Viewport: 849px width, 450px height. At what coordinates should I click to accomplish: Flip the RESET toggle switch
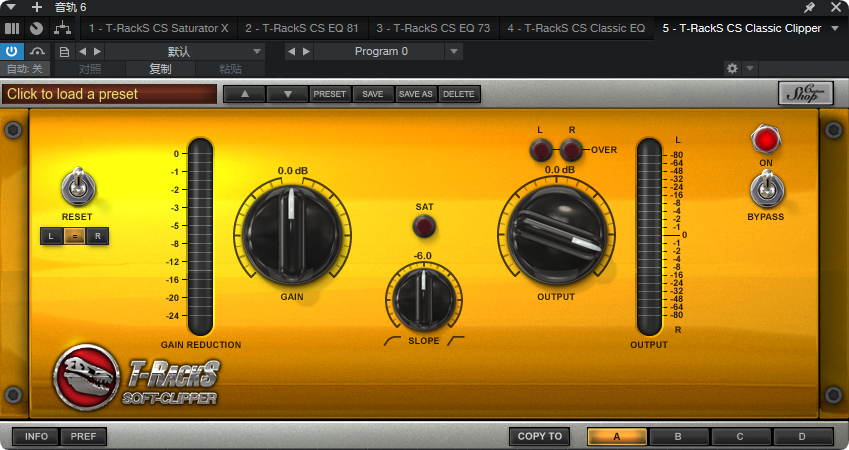coord(79,186)
